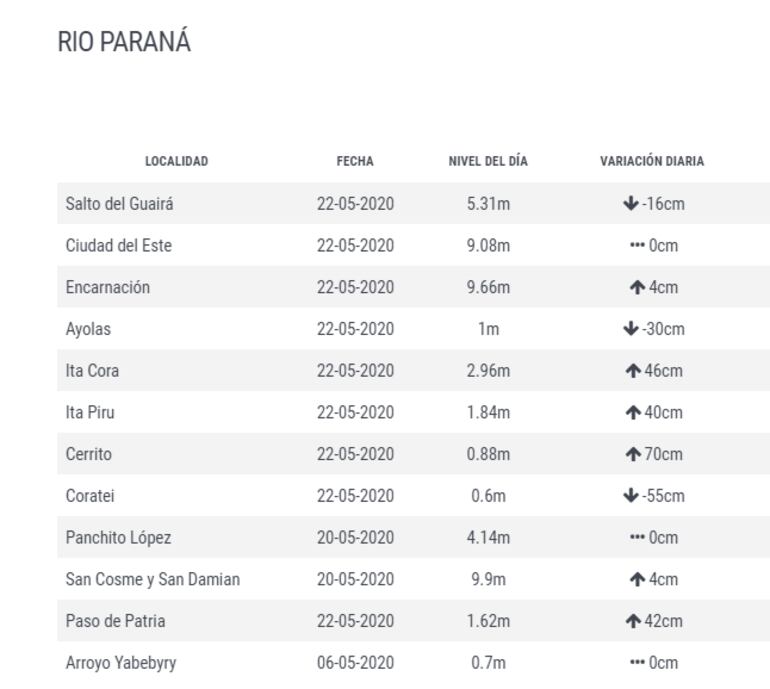The image size is (770, 689).
Task: Click the San Cosme y San Damian row name
Action: click(x=152, y=580)
